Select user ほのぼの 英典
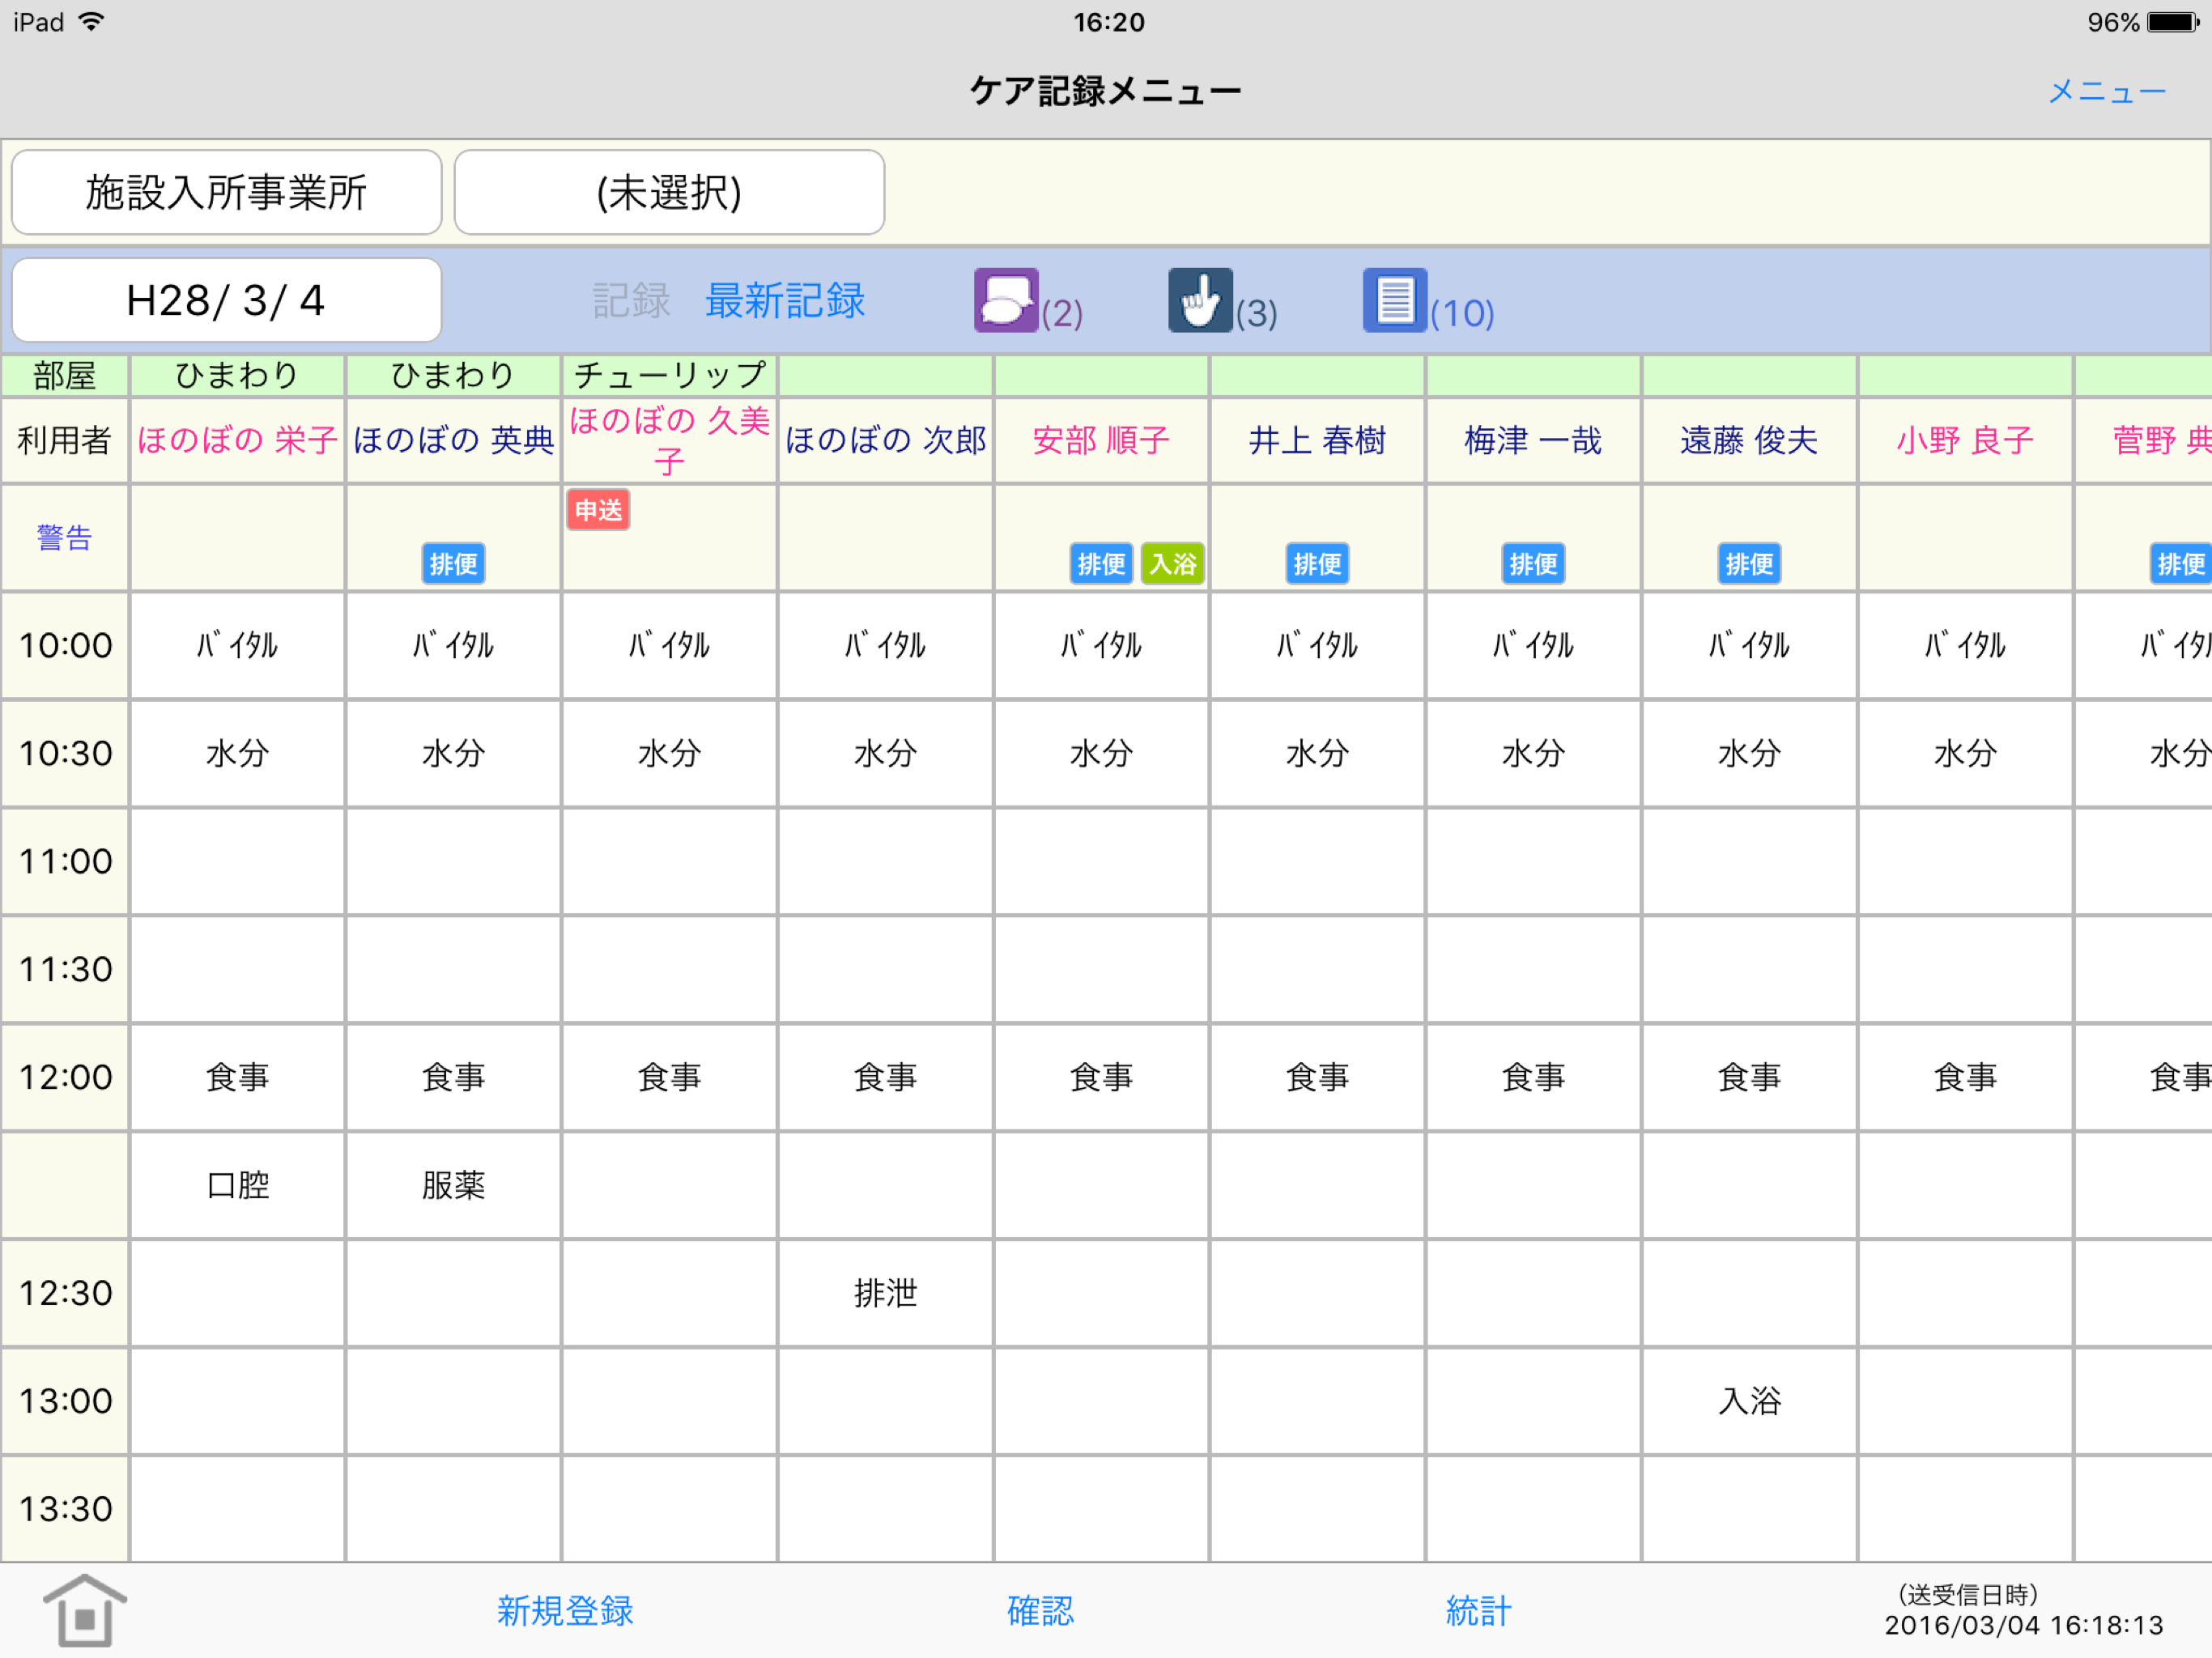 click(x=453, y=440)
